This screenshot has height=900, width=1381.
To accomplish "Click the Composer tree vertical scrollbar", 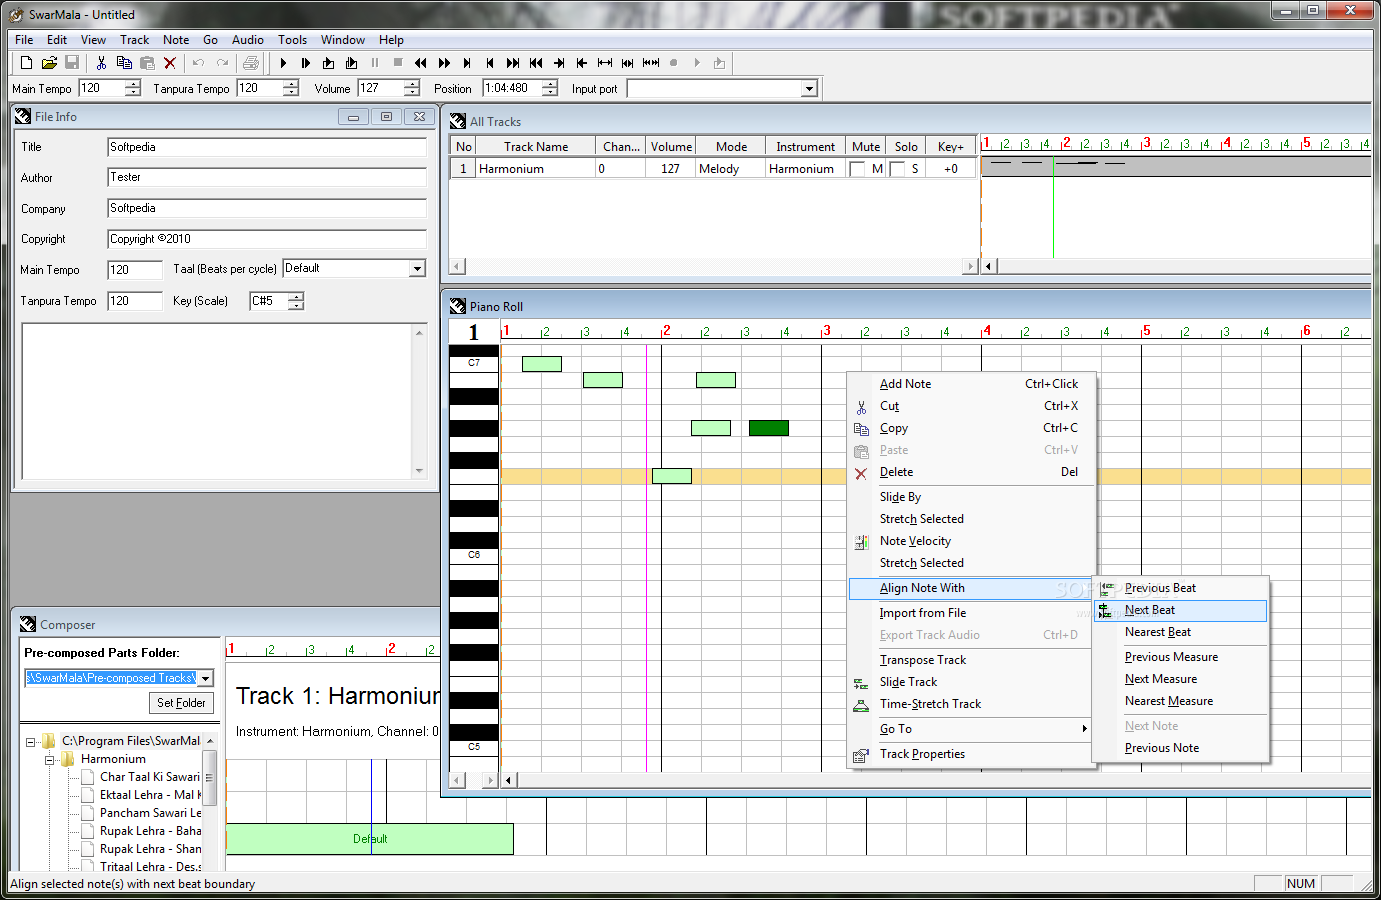I will (x=209, y=800).
